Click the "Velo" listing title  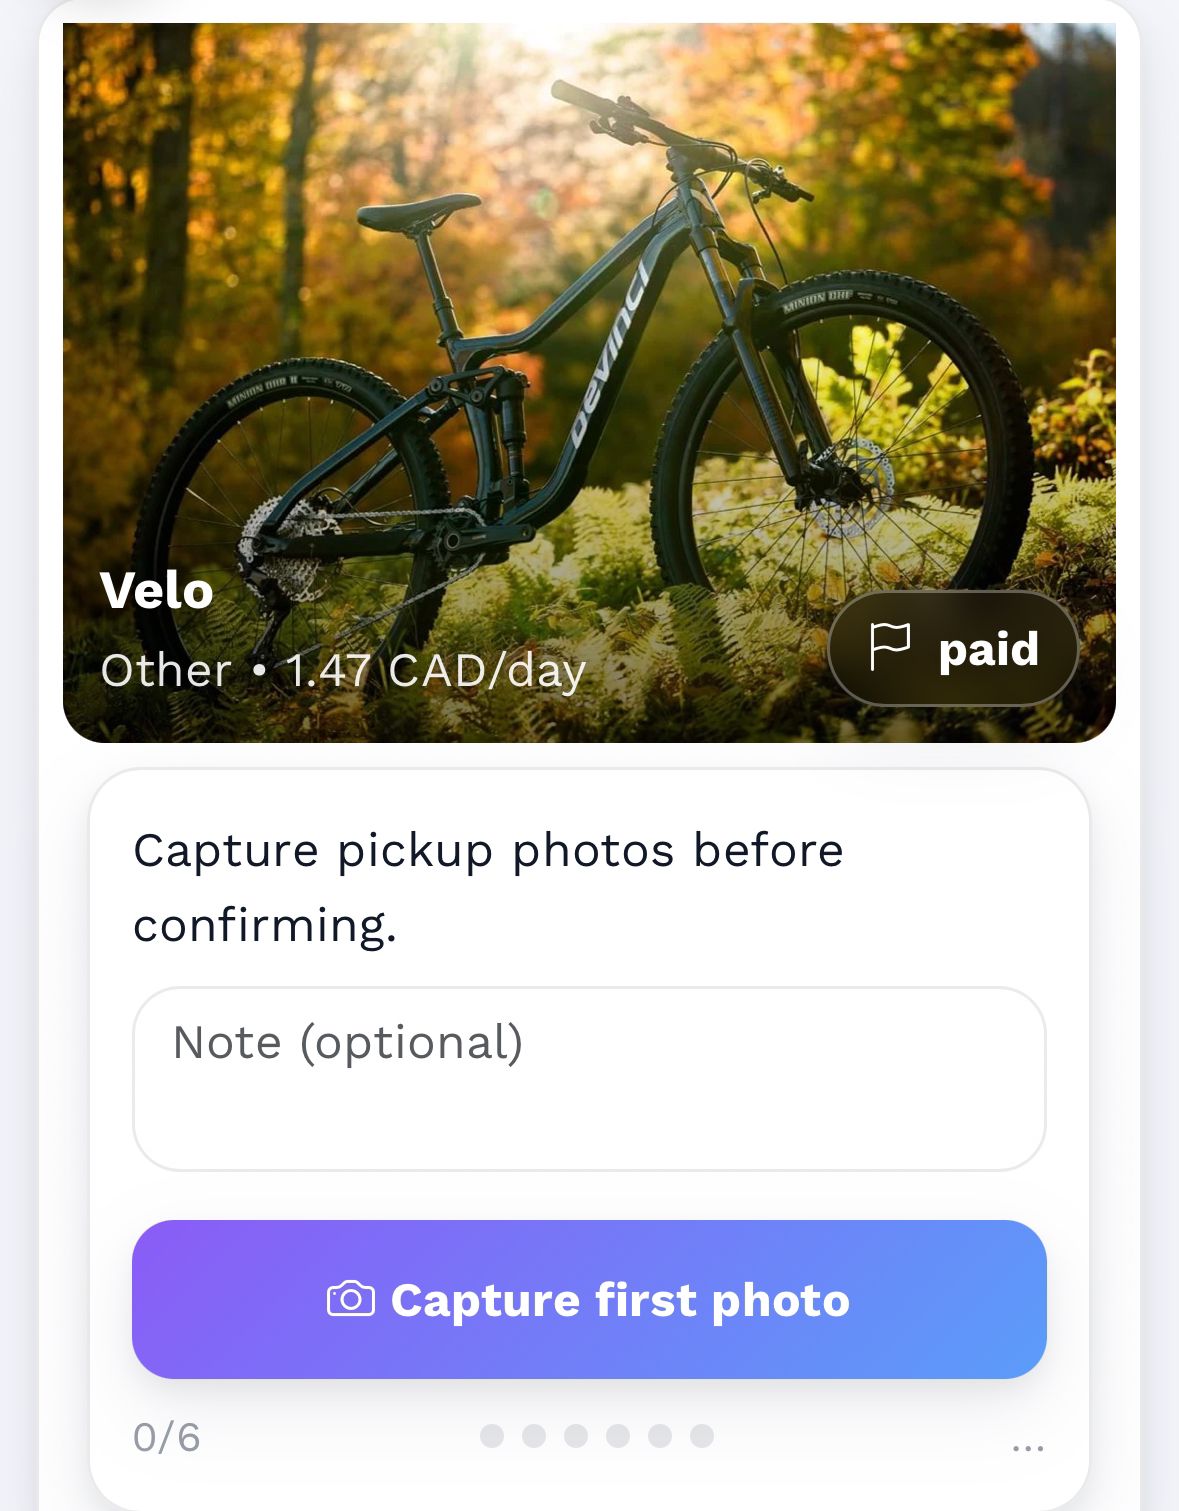(157, 590)
